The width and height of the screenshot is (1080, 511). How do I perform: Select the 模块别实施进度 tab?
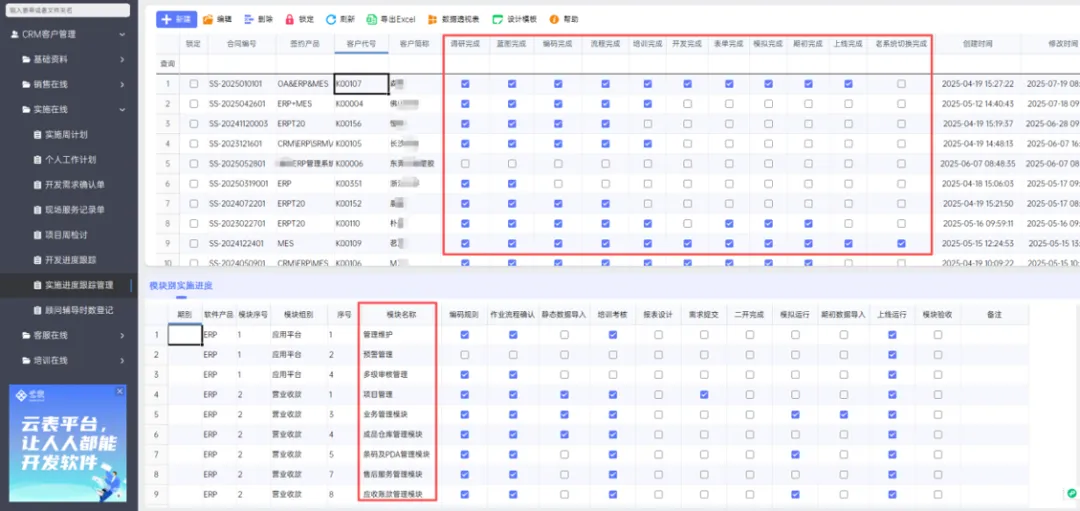coord(180,286)
